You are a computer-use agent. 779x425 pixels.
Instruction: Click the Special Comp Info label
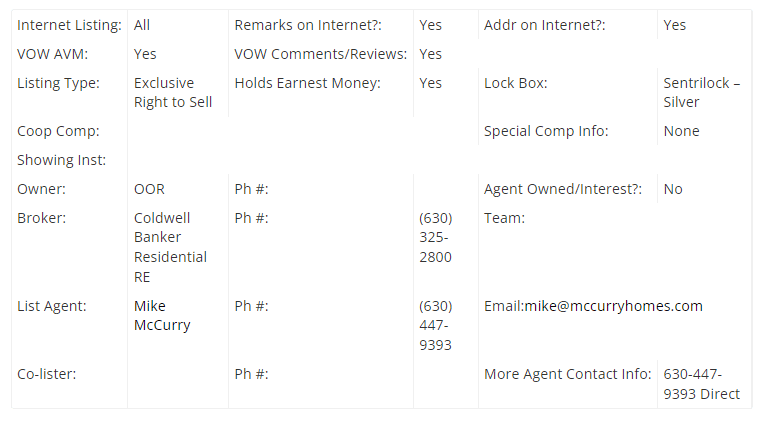pyautogui.click(x=546, y=131)
